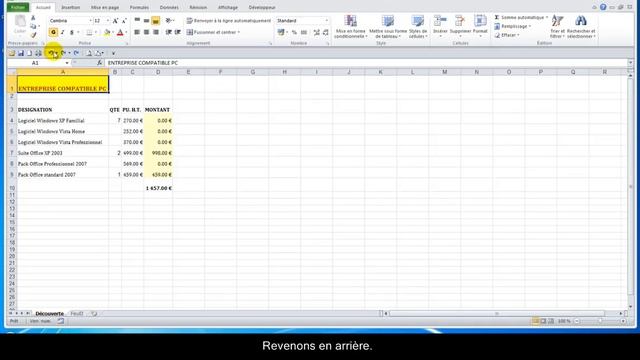
Task: Decrease font size with smaller A icon
Action: [x=124, y=20]
